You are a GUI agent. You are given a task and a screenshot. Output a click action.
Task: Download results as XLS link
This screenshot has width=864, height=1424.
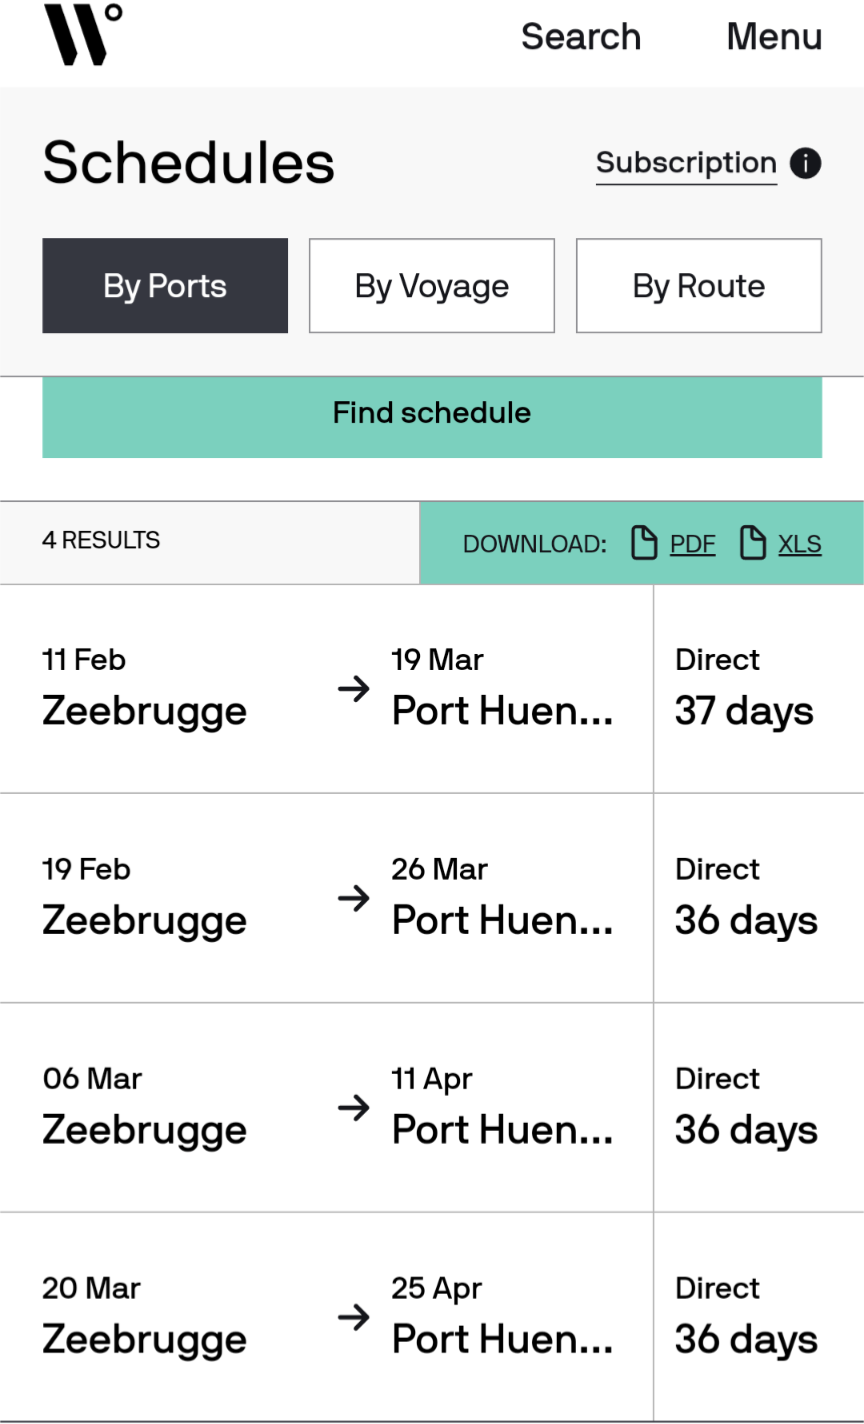click(x=800, y=544)
